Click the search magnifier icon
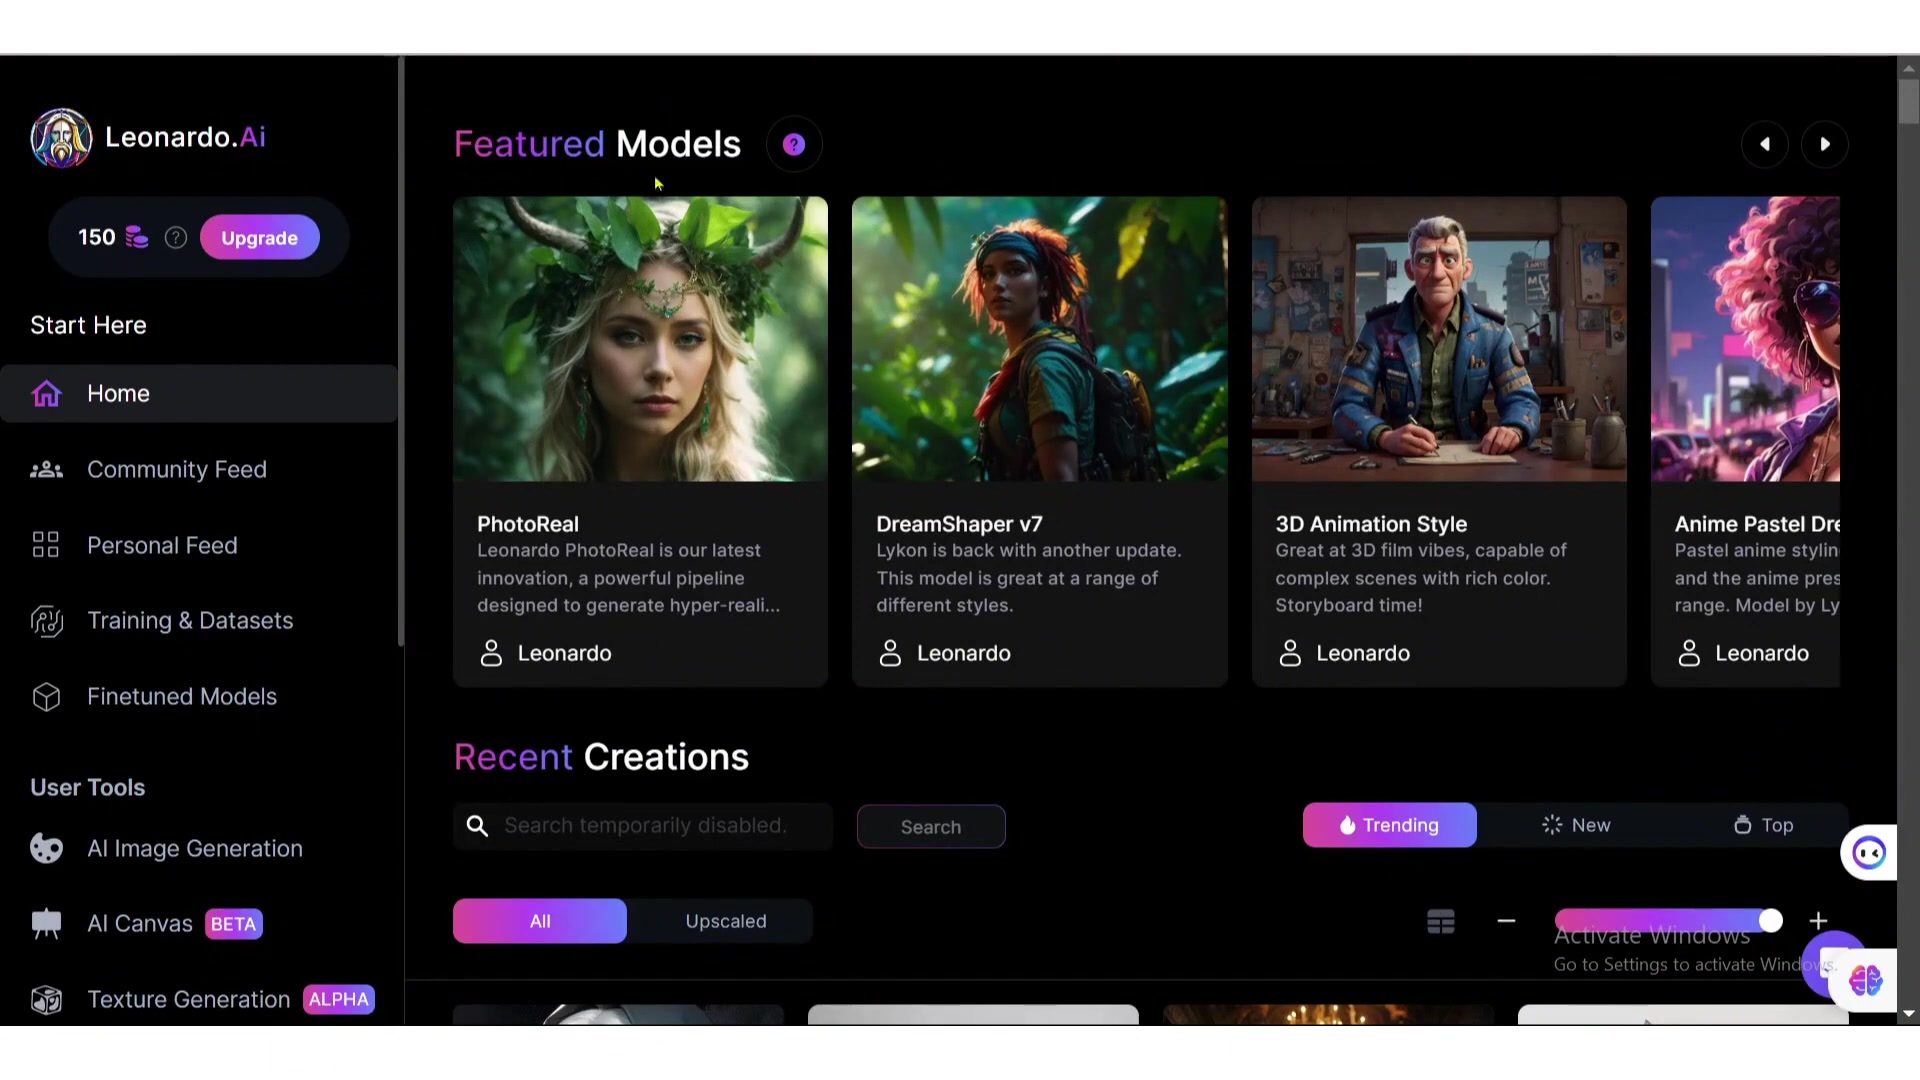The width and height of the screenshot is (1920, 1080). pyautogui.click(x=478, y=826)
